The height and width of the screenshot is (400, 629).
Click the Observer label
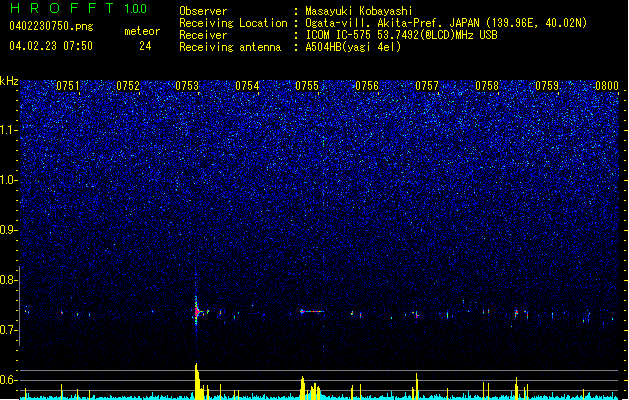tap(203, 11)
